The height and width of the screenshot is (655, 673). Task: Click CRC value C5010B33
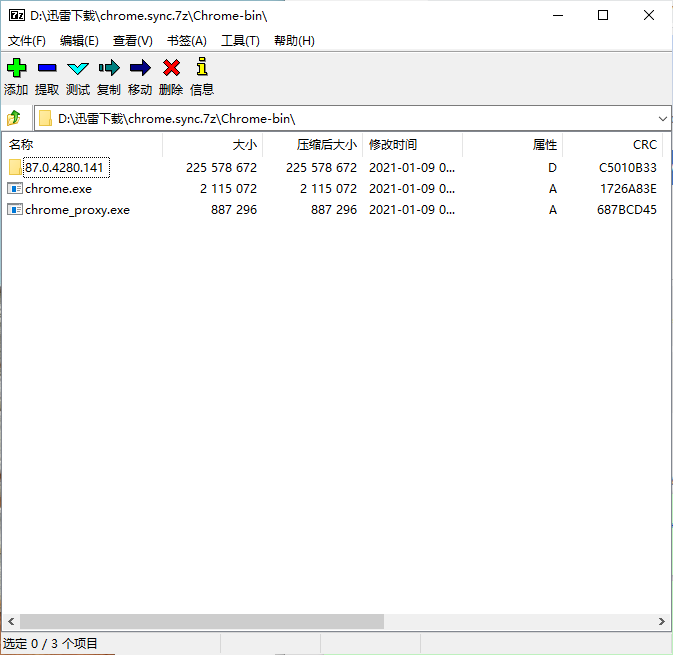tap(628, 167)
